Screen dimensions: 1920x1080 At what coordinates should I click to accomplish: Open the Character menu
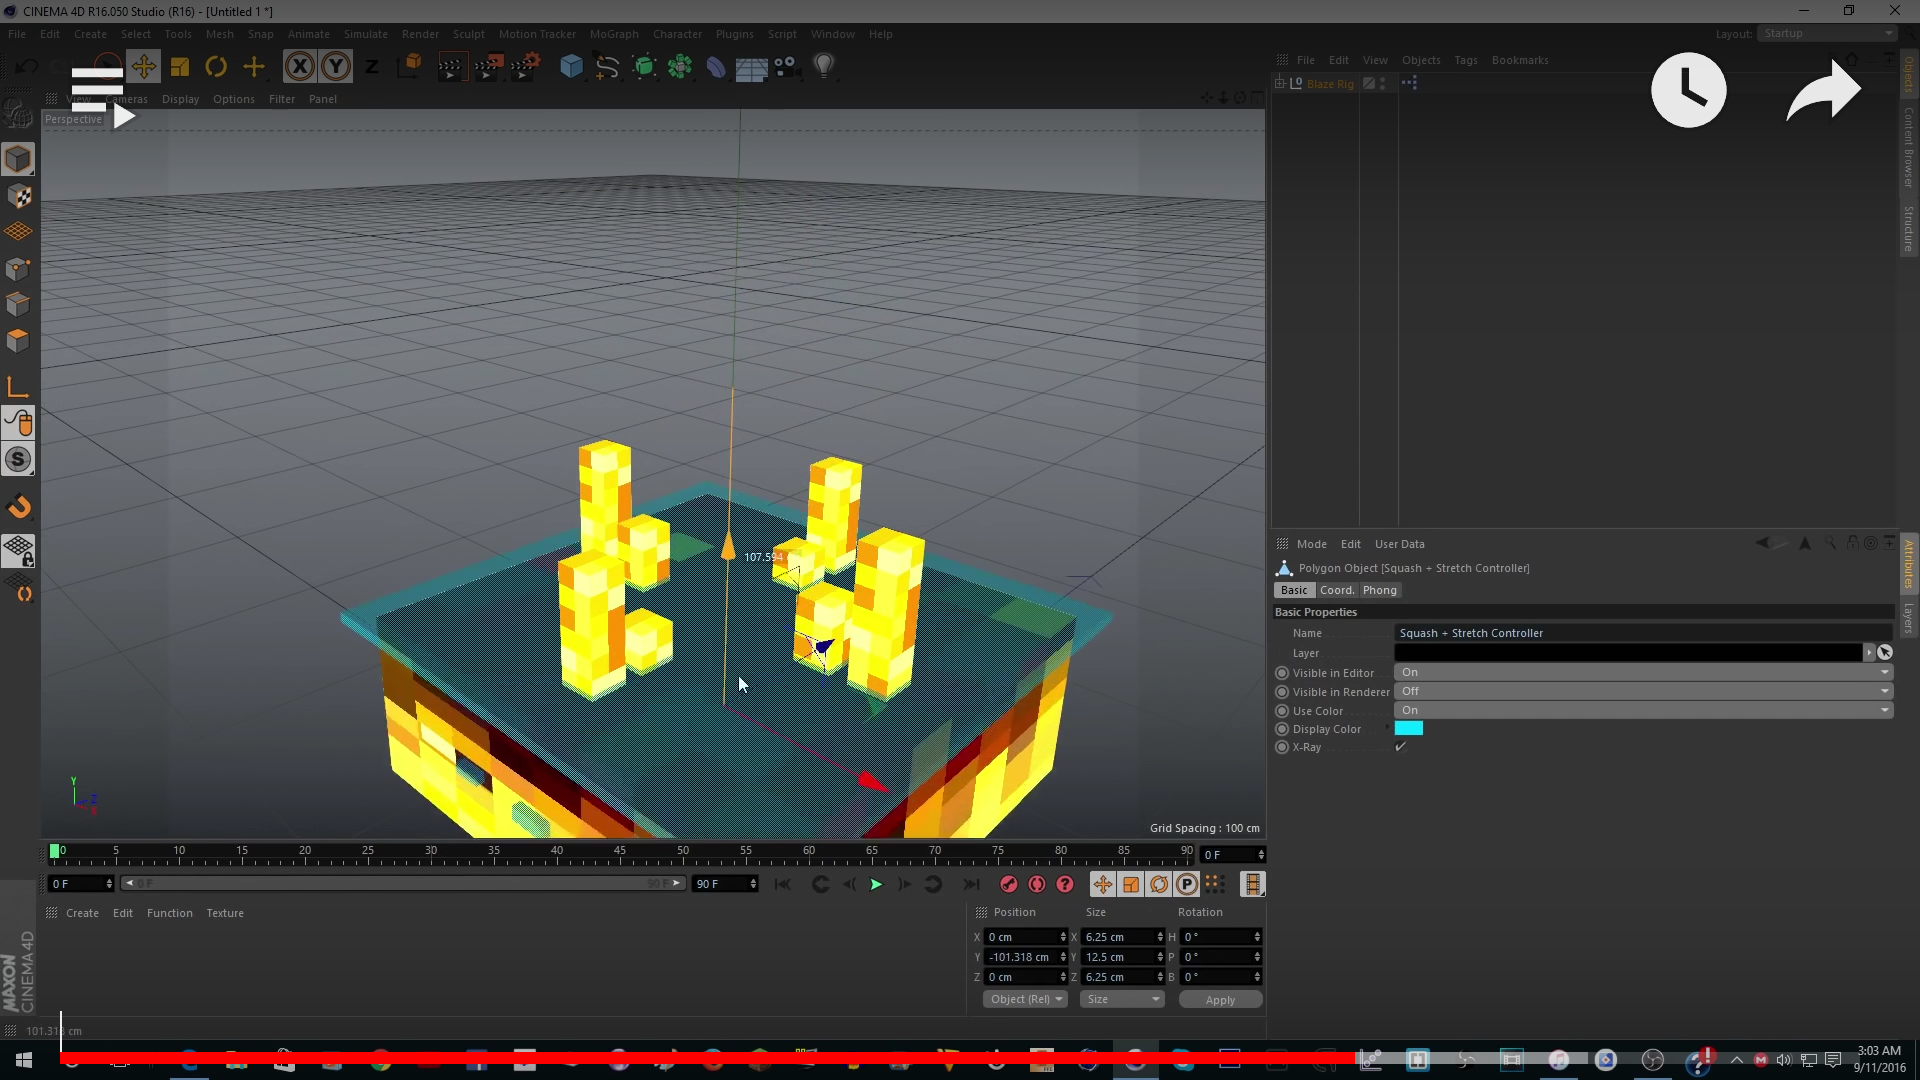point(677,34)
